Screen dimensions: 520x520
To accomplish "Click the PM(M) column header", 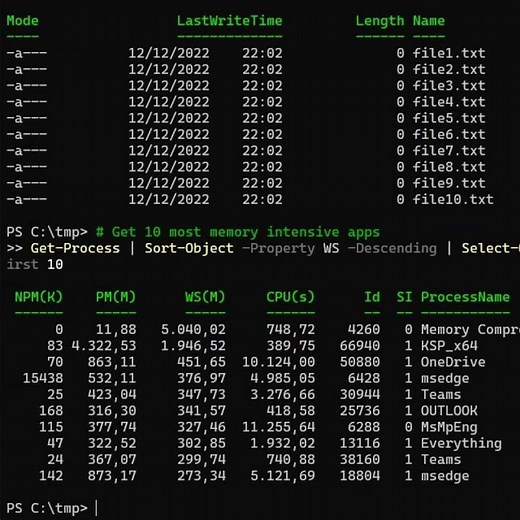I will tap(116, 297).
